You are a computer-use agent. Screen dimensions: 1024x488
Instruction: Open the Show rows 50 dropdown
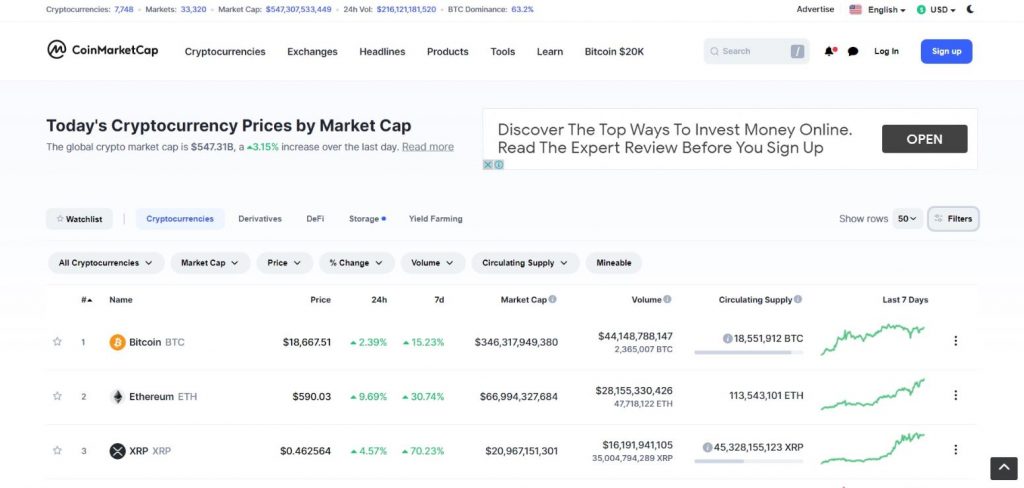click(x=907, y=219)
